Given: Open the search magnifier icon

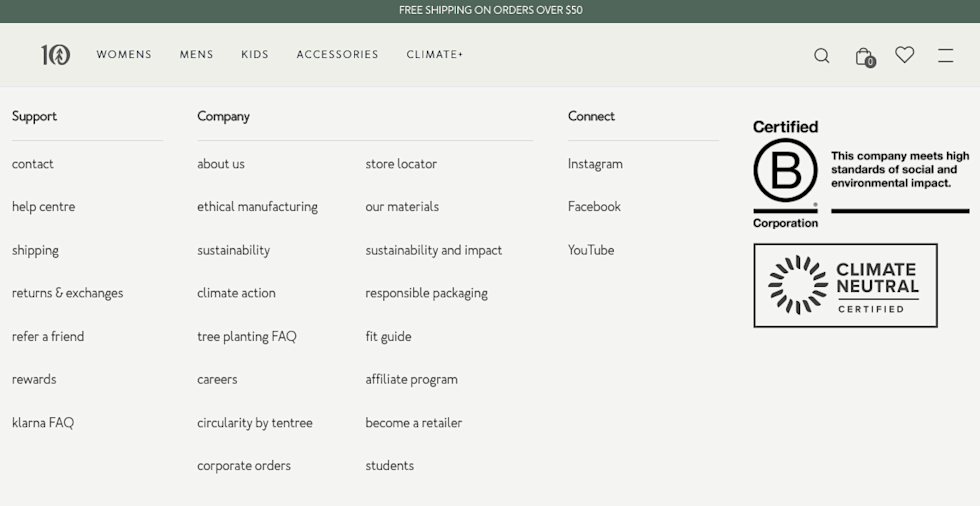Looking at the screenshot, I should point(821,56).
